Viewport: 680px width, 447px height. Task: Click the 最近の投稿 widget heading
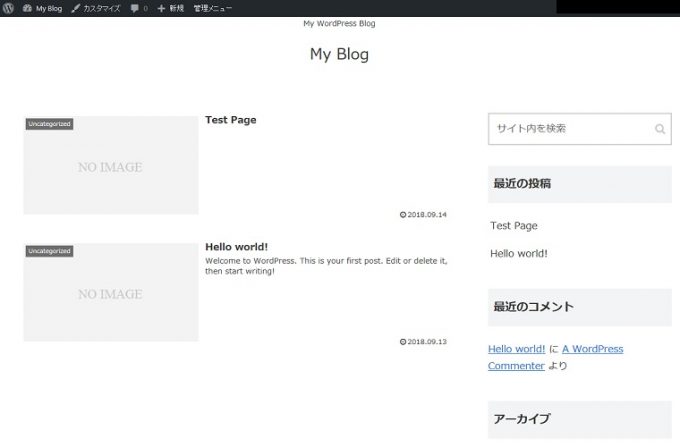580,184
